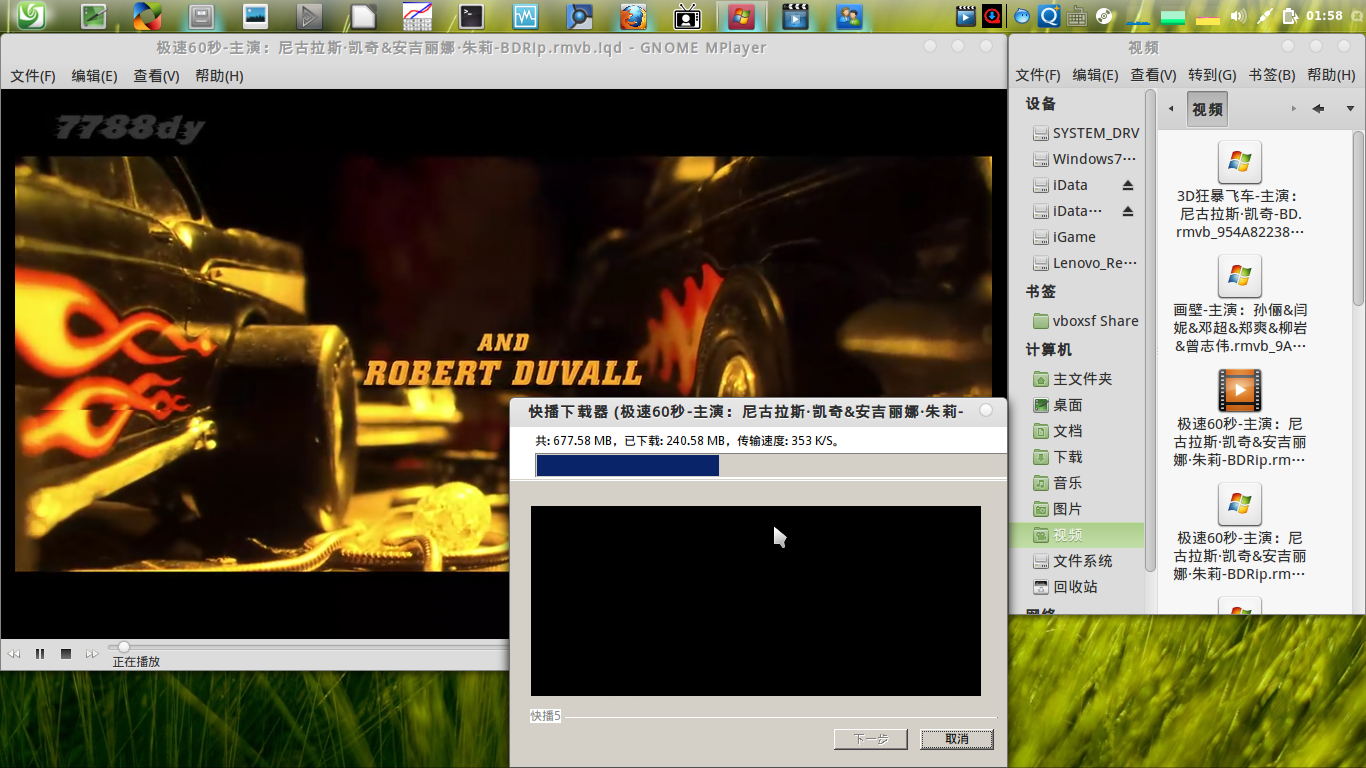Viewport: 1366px width, 768px height.
Task: Click 取消 button in download dialog
Action: 957,739
